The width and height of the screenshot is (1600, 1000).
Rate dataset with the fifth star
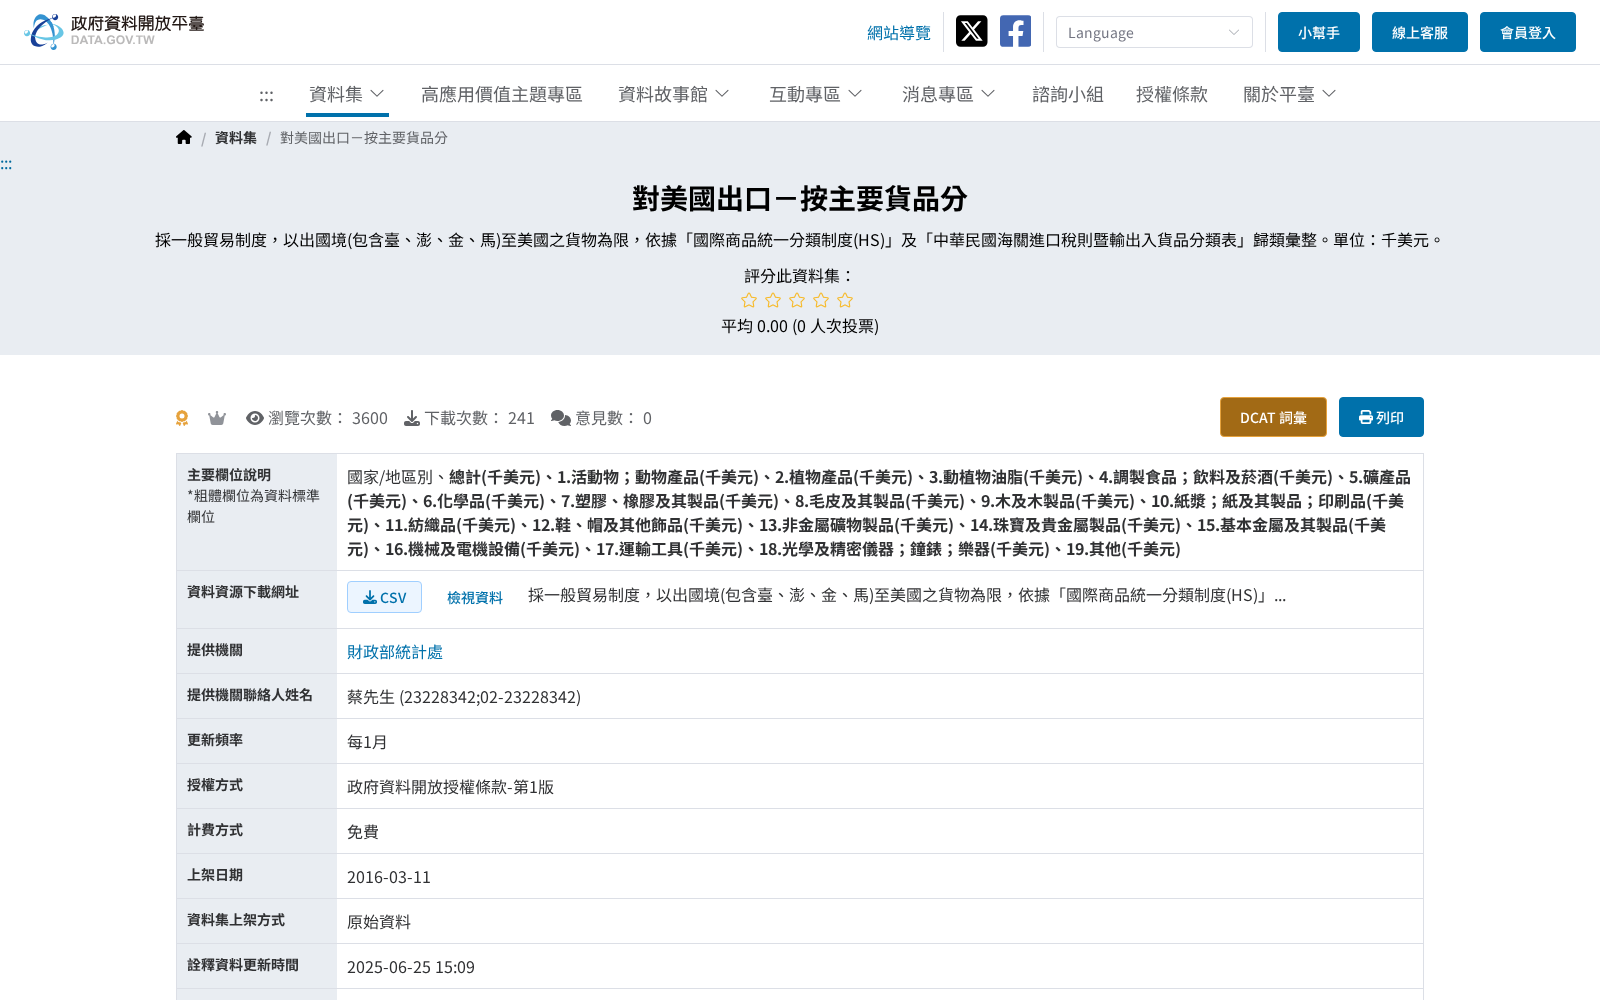(x=845, y=300)
